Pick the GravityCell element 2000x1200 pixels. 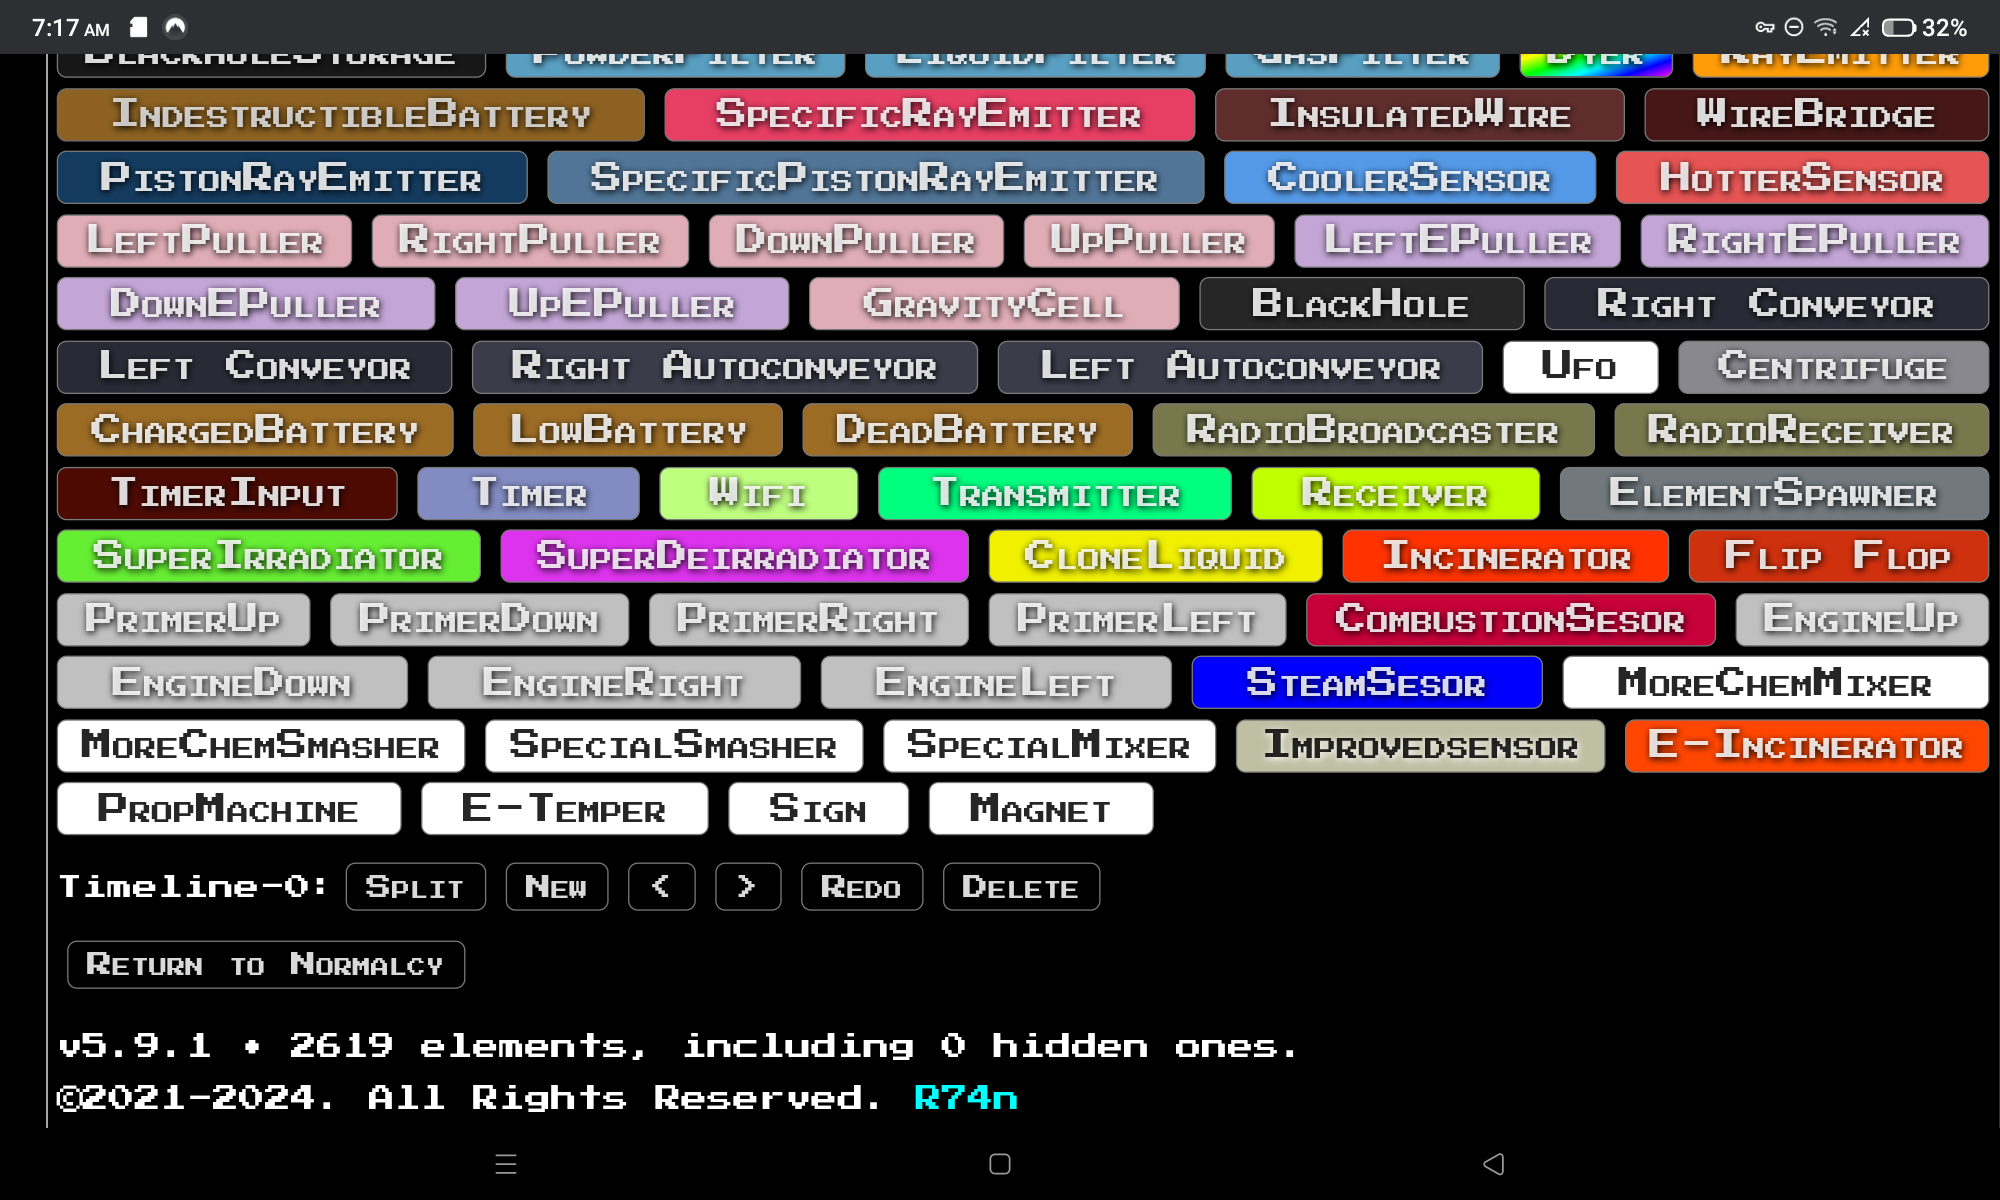coord(993,304)
